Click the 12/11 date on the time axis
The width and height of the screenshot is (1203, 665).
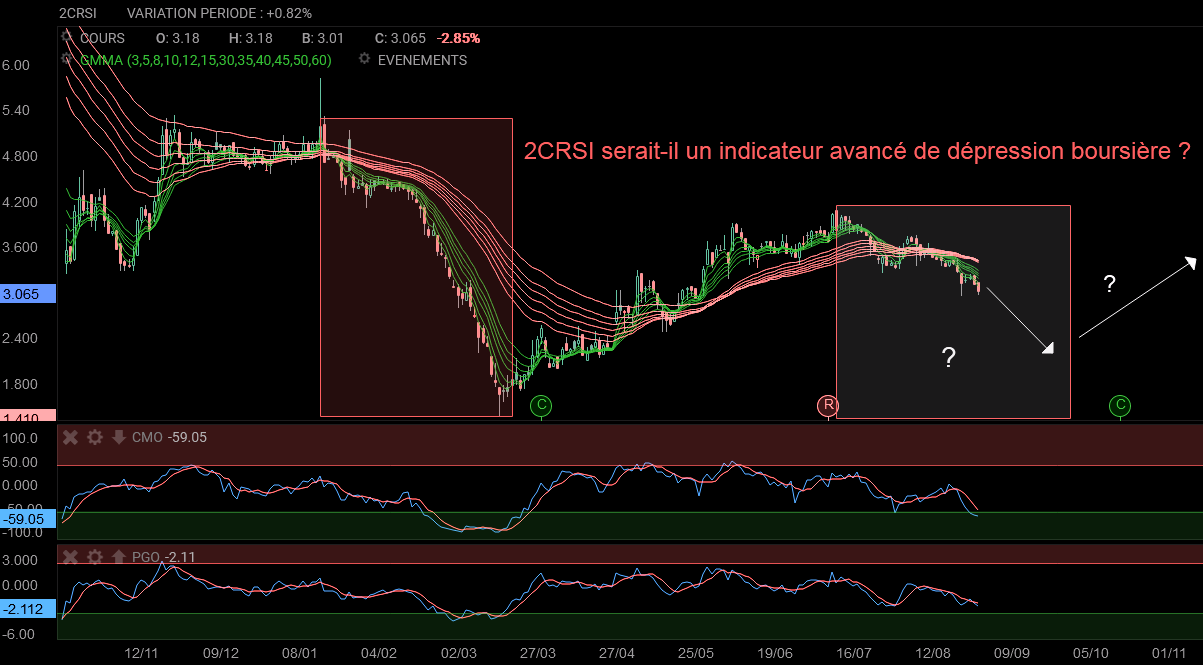[142, 652]
